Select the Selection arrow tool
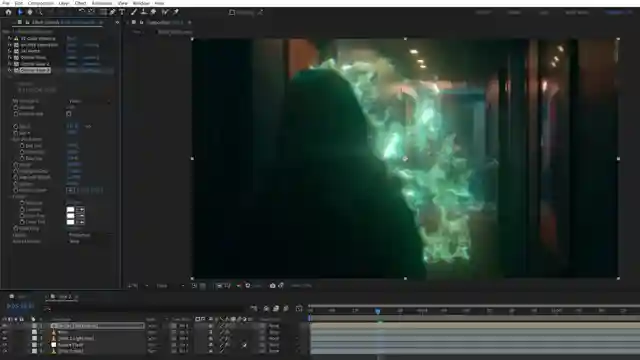The height and width of the screenshot is (360, 640). point(20,12)
